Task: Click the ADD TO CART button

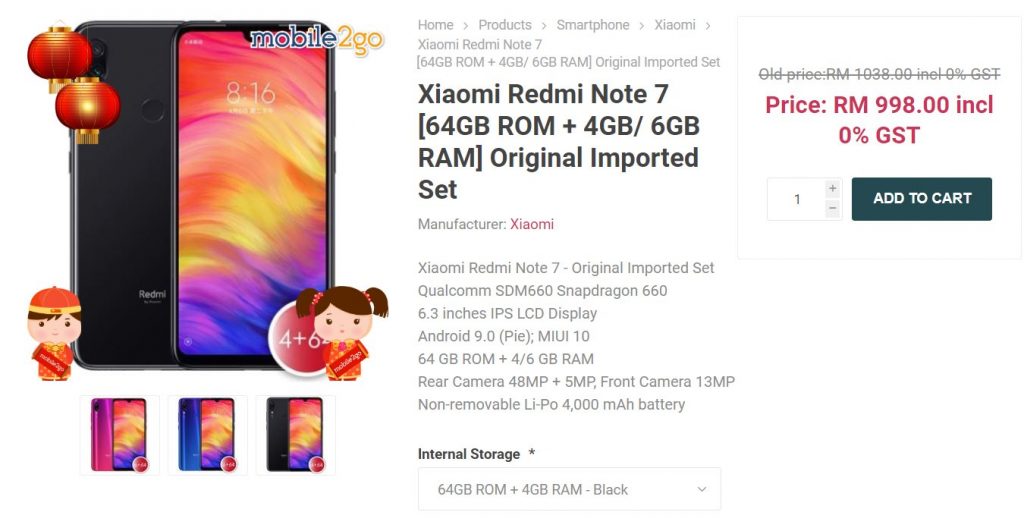Action: [921, 199]
